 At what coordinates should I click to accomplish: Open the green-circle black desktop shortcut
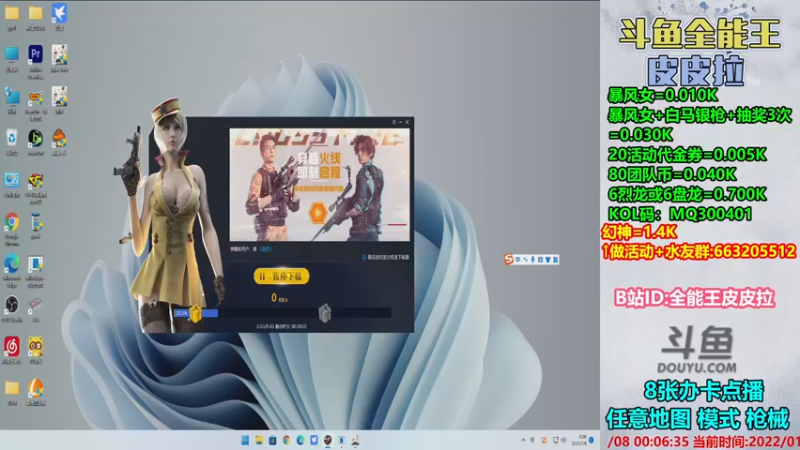(35, 138)
